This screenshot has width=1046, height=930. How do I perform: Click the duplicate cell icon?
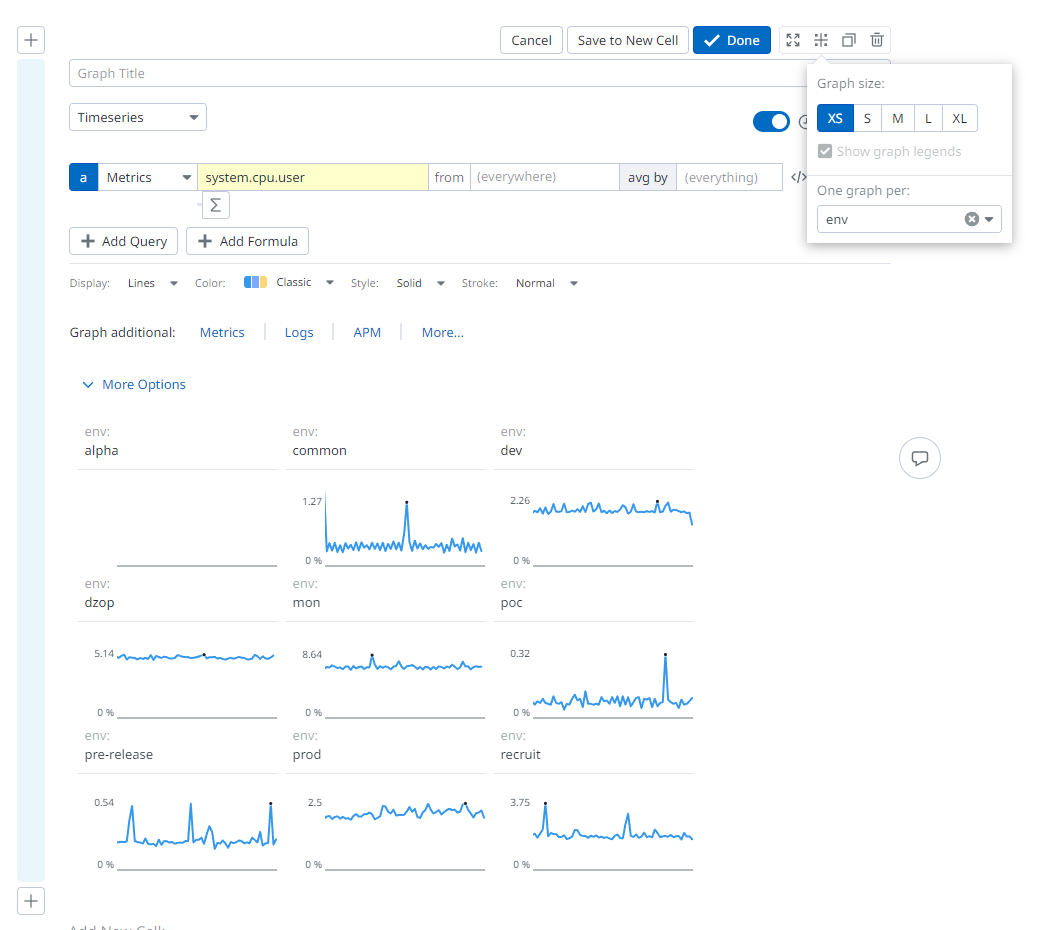click(x=849, y=40)
